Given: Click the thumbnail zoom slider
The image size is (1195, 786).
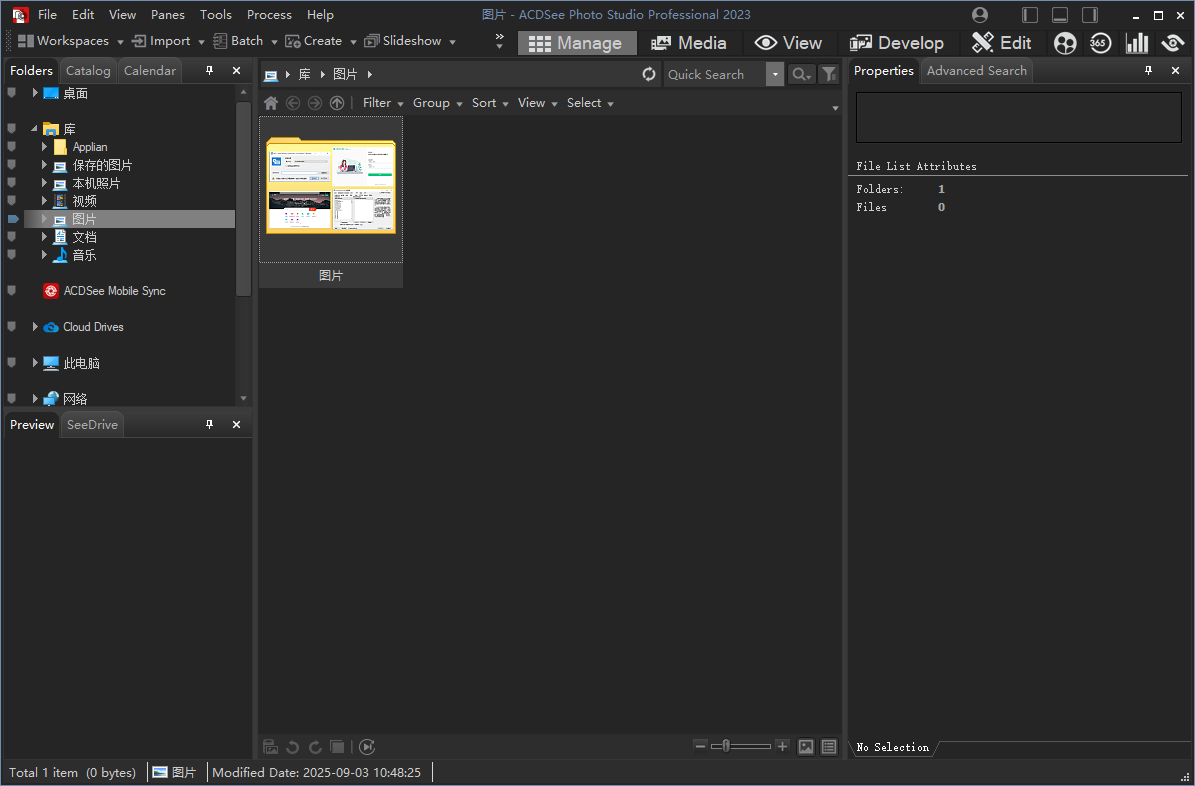Looking at the screenshot, I should coord(740,746).
